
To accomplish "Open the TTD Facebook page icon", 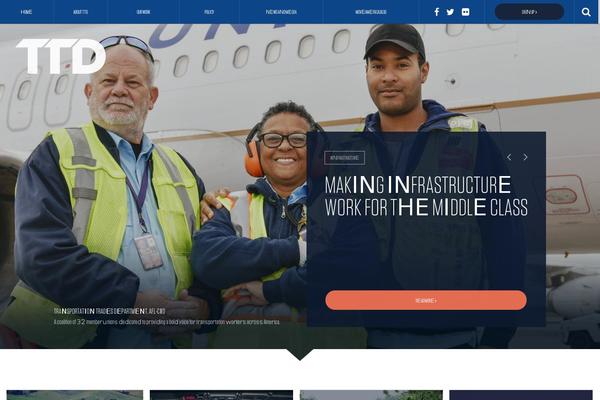I will [x=437, y=12].
